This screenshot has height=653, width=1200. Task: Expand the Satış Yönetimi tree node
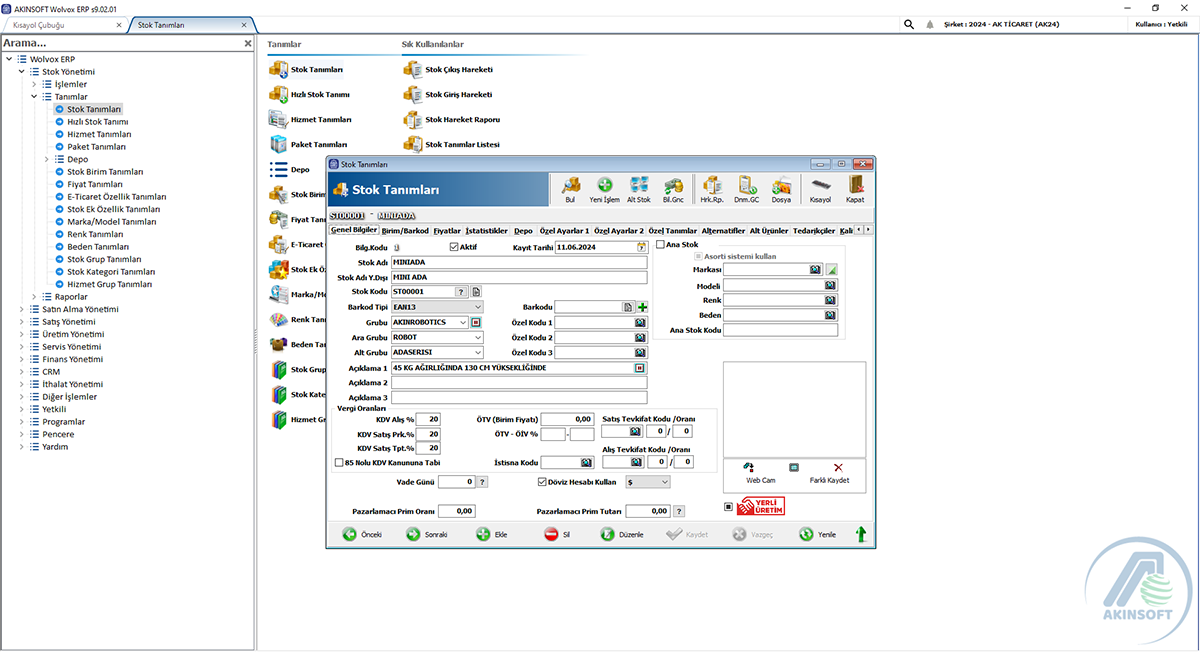tap(22, 321)
